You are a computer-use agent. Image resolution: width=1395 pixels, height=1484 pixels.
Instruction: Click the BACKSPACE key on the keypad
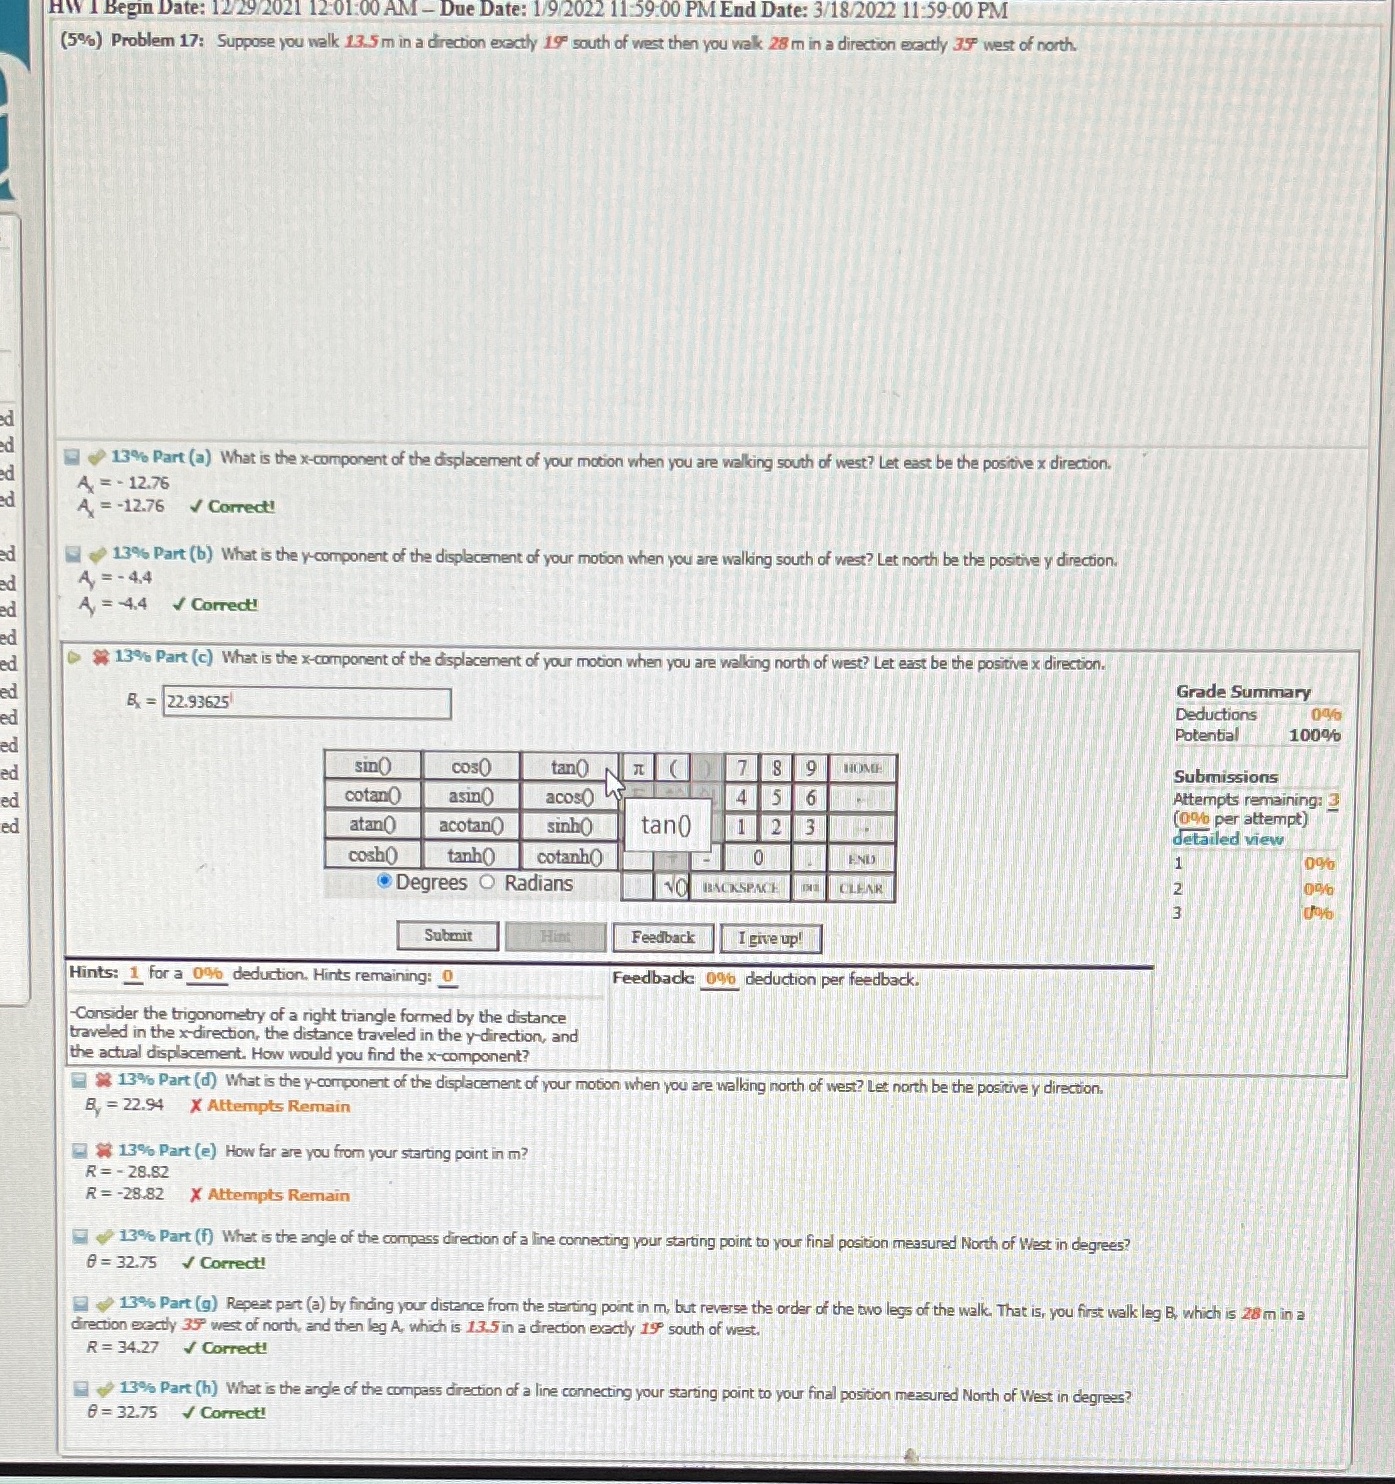[740, 887]
